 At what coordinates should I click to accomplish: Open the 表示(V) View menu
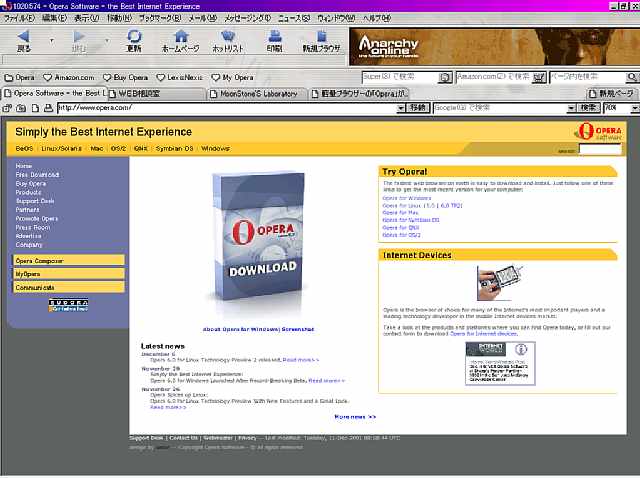86,18
